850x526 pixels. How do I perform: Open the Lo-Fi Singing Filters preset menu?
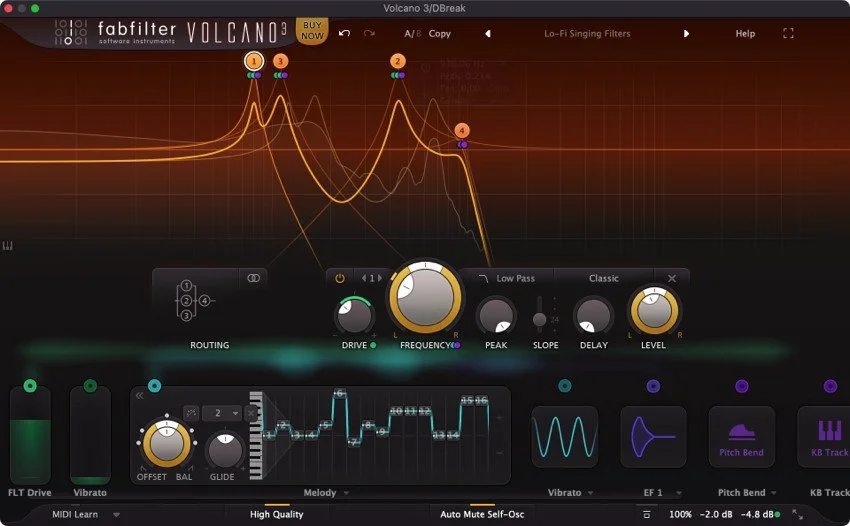coord(587,34)
